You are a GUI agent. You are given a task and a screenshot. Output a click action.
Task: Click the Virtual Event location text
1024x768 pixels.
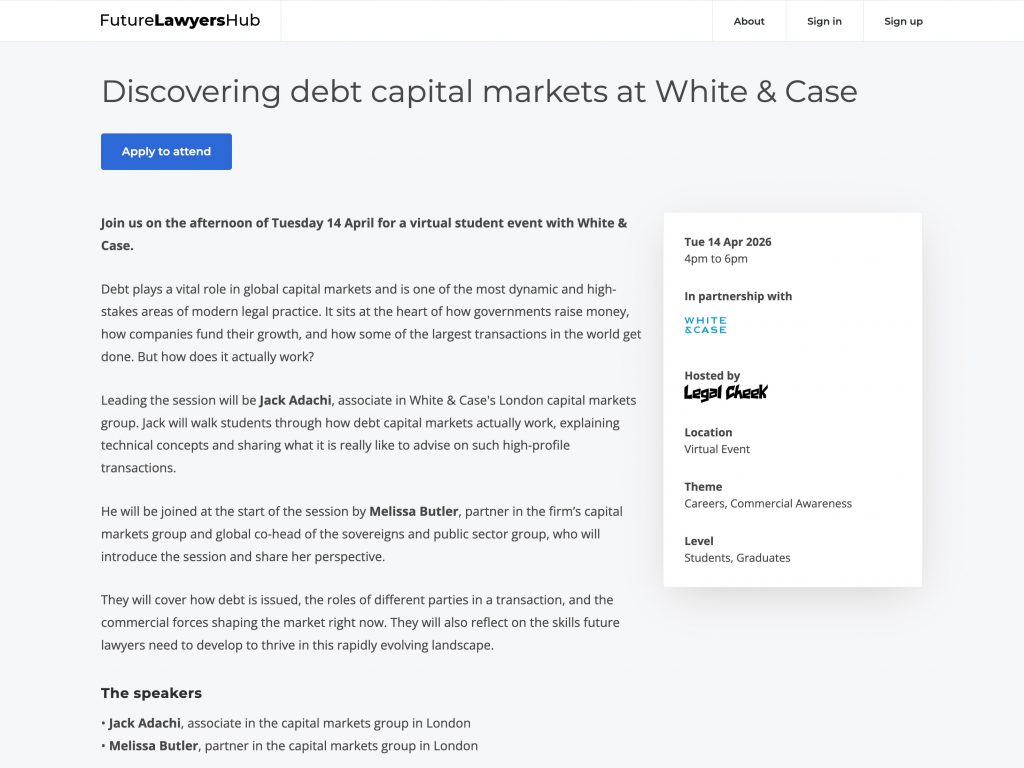click(x=717, y=449)
